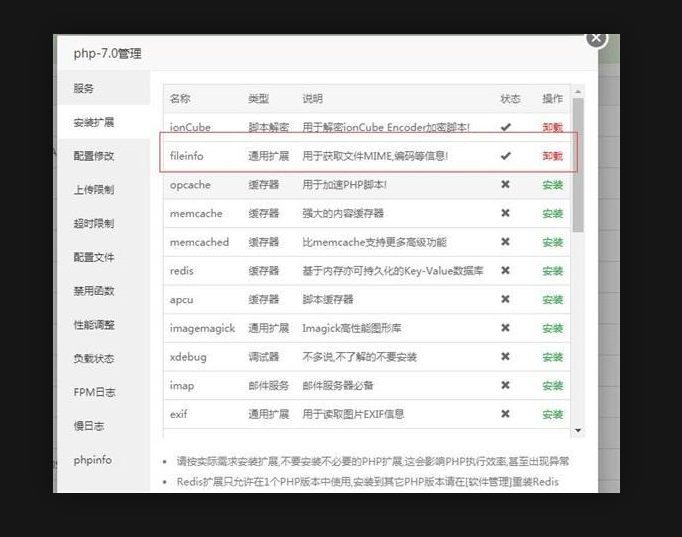682x537 pixels.
Task: Install the redis extension
Action: tap(552, 271)
